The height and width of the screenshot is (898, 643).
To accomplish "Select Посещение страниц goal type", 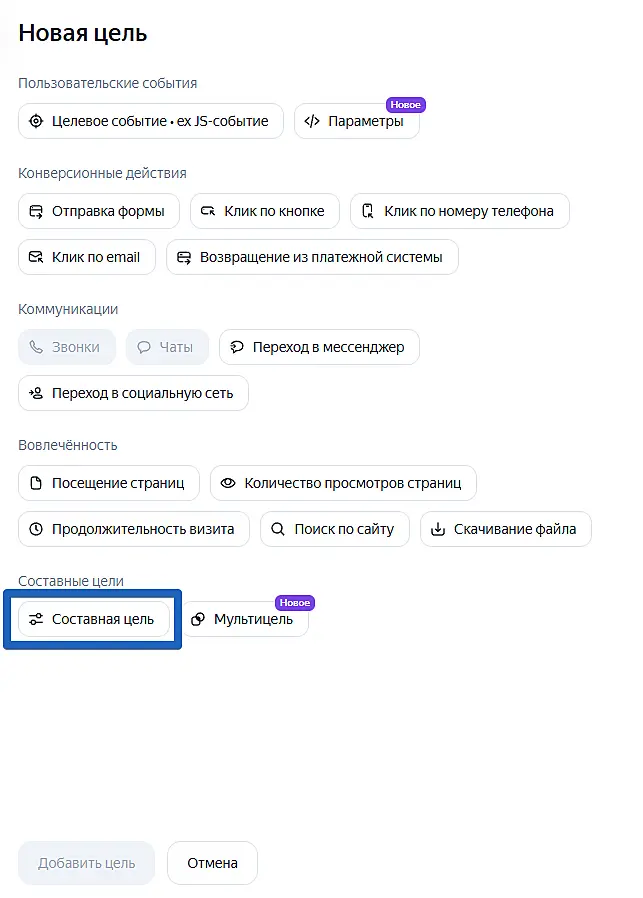I will coord(109,483).
